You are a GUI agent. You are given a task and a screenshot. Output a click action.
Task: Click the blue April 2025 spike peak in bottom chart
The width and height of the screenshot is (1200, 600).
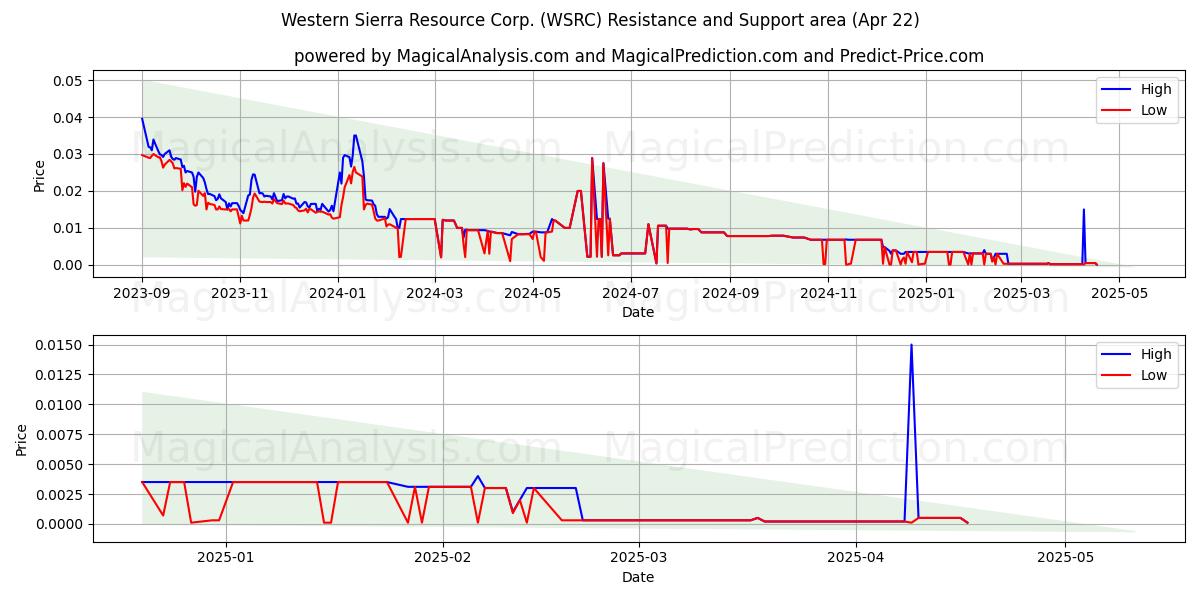point(911,346)
